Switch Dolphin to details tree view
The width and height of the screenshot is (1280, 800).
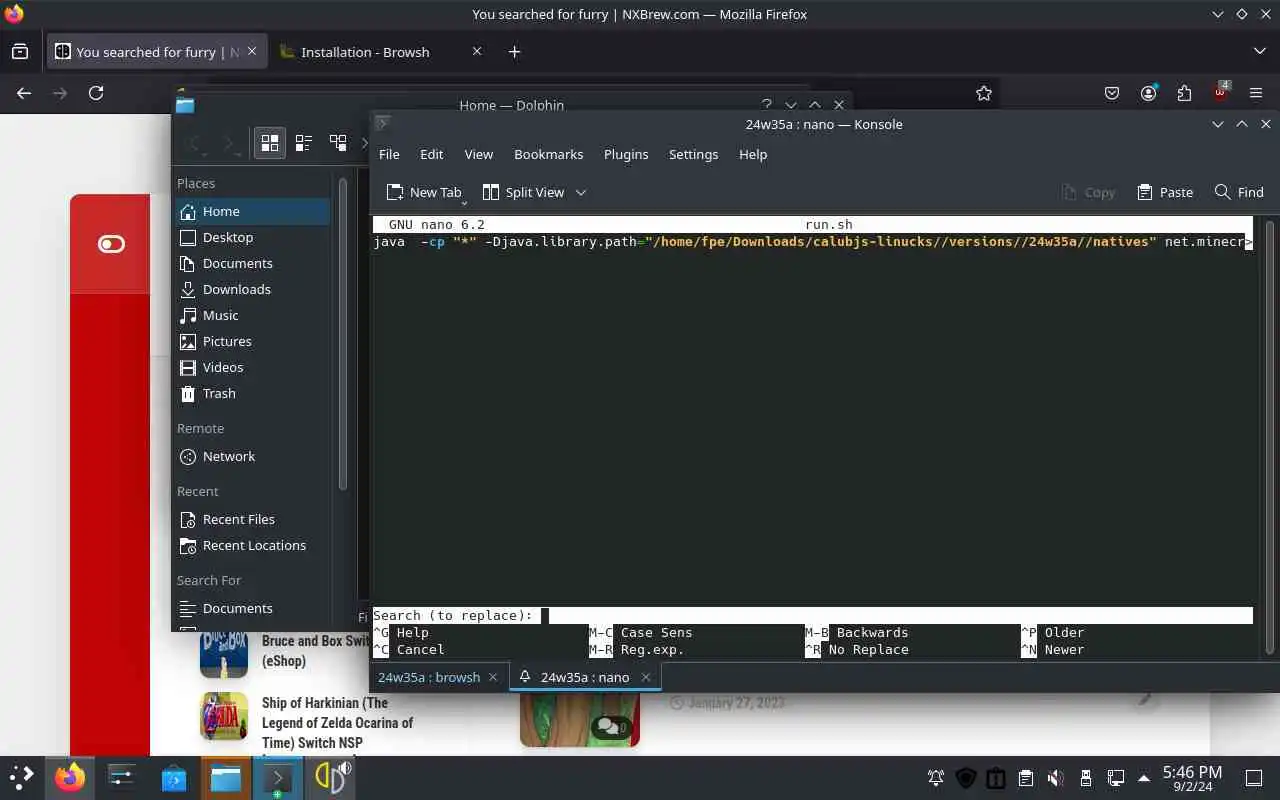[x=338, y=143]
